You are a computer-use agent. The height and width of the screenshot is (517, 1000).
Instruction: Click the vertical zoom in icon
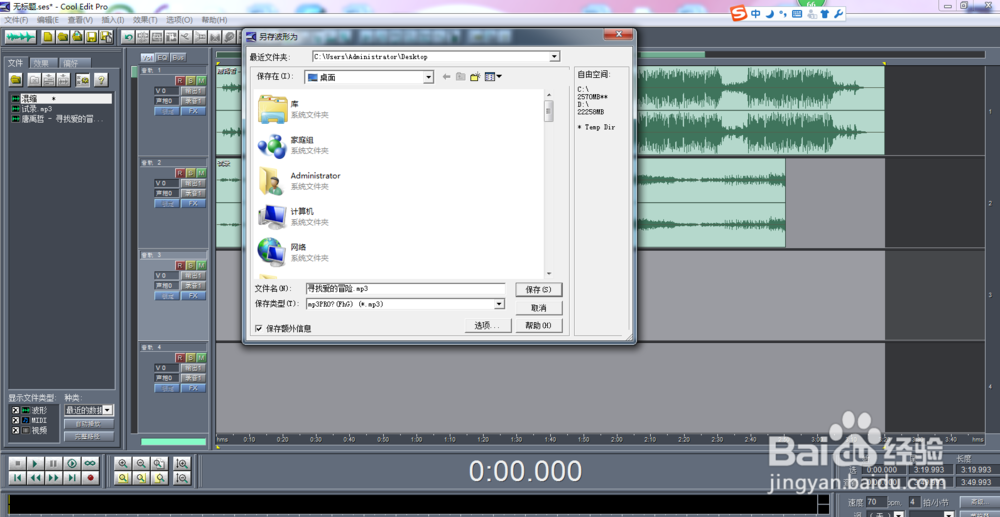(182, 463)
